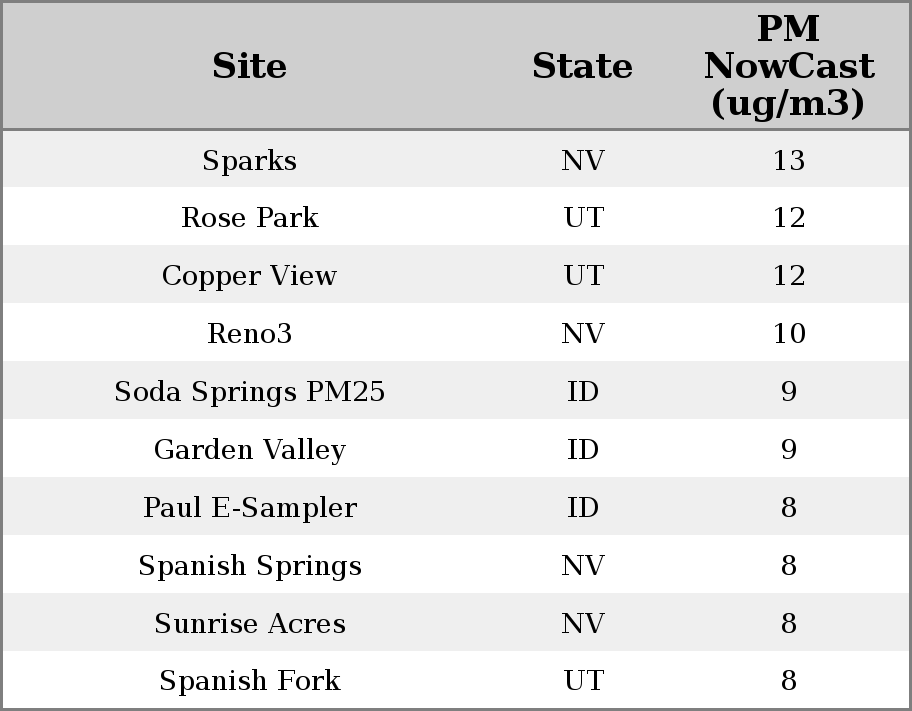Click the Garden Valley site name

click(249, 450)
